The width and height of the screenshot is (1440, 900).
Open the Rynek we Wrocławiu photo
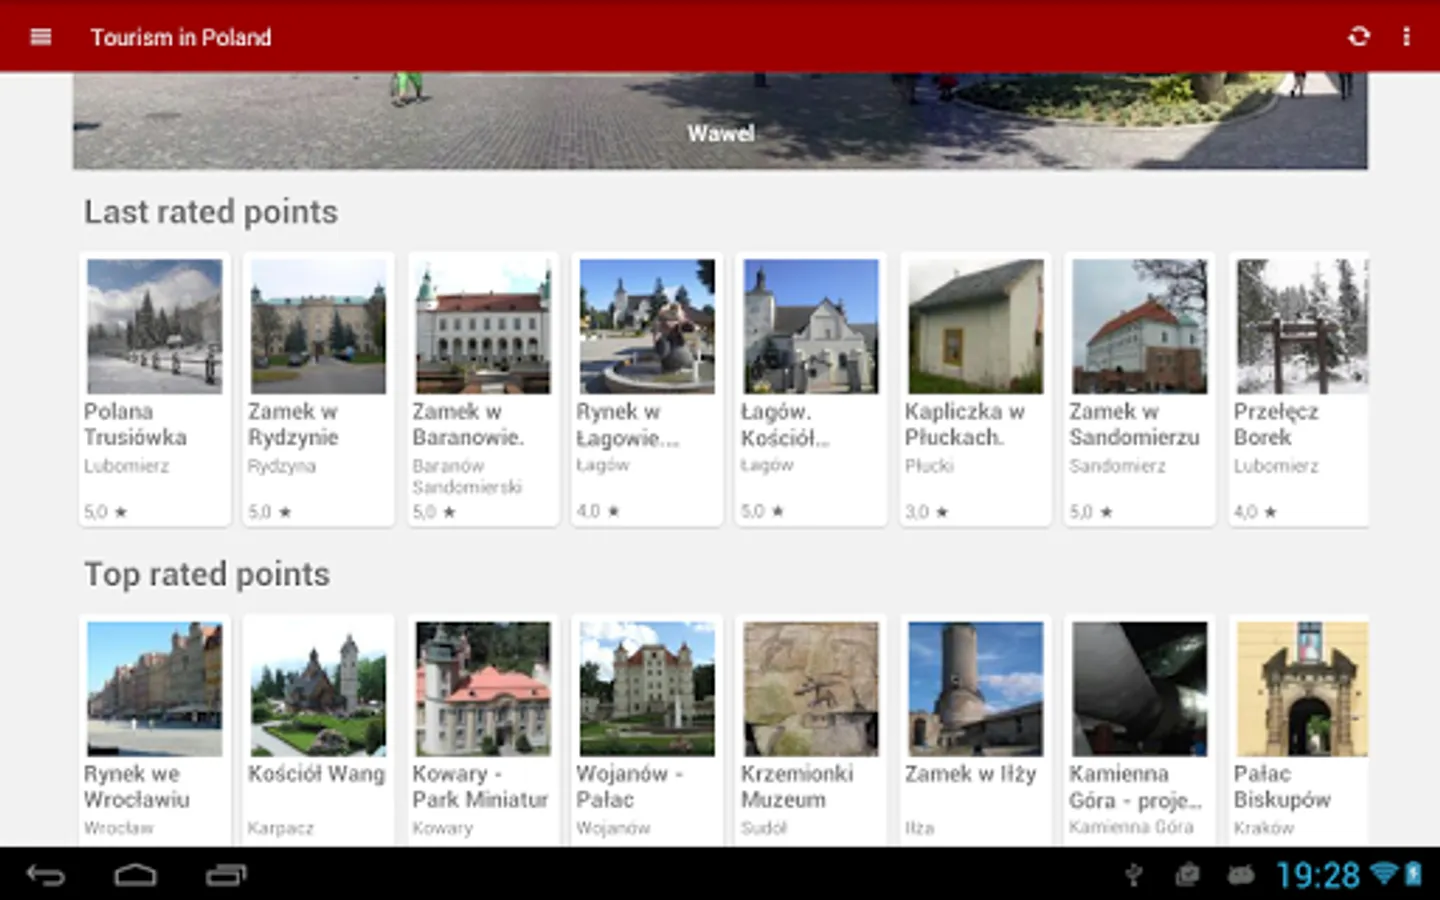click(x=155, y=689)
